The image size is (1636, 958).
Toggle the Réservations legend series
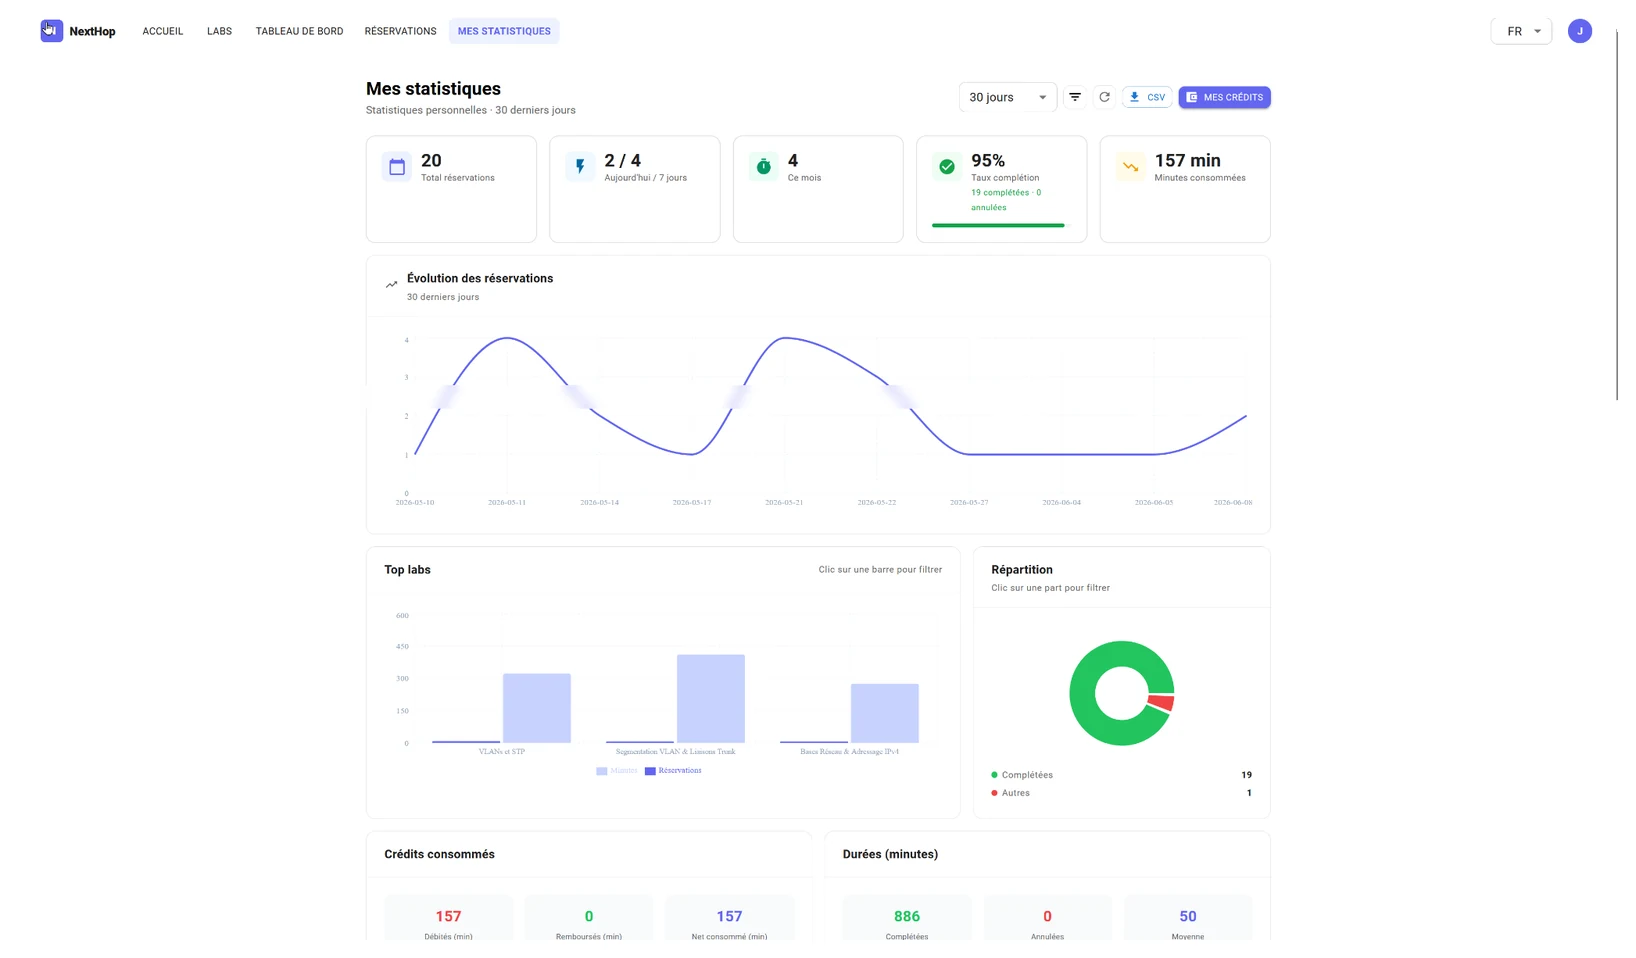coord(673,771)
